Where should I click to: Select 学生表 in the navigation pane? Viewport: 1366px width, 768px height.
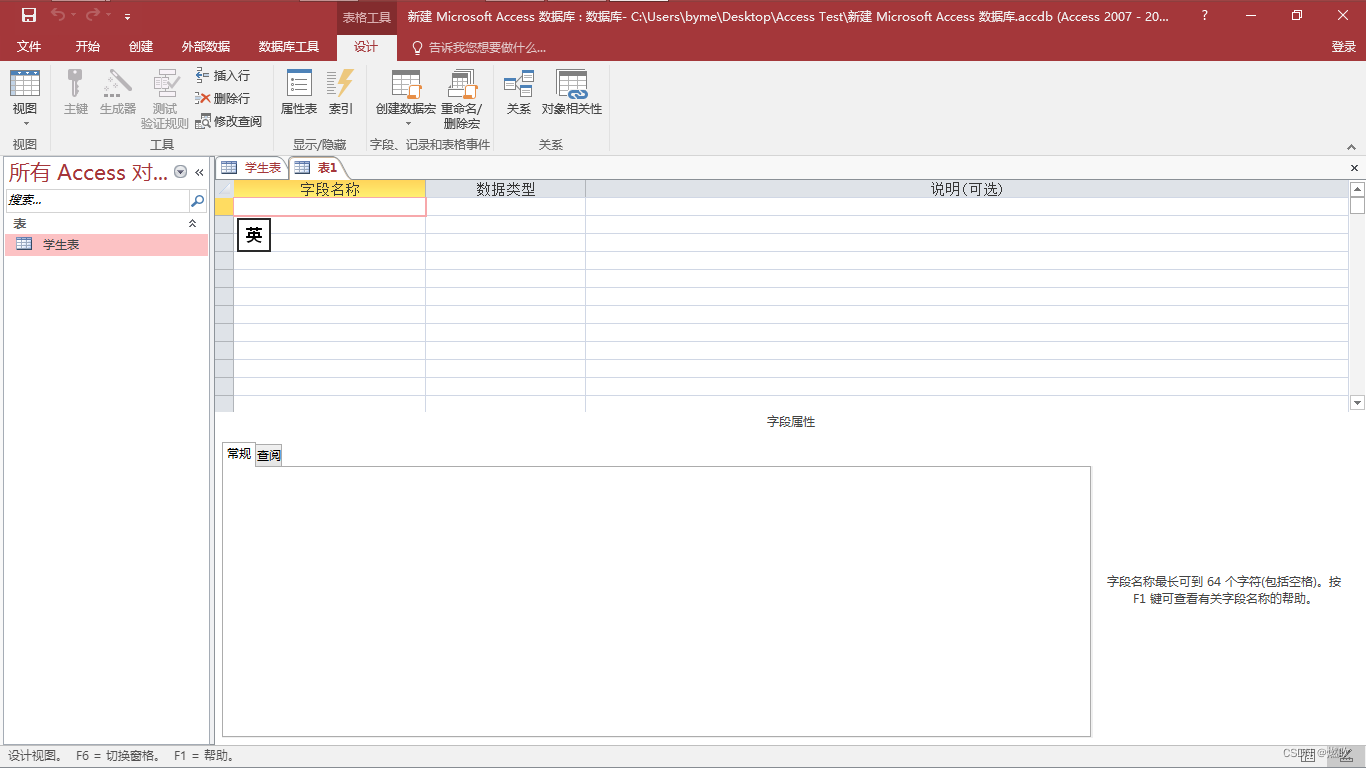click(x=107, y=244)
